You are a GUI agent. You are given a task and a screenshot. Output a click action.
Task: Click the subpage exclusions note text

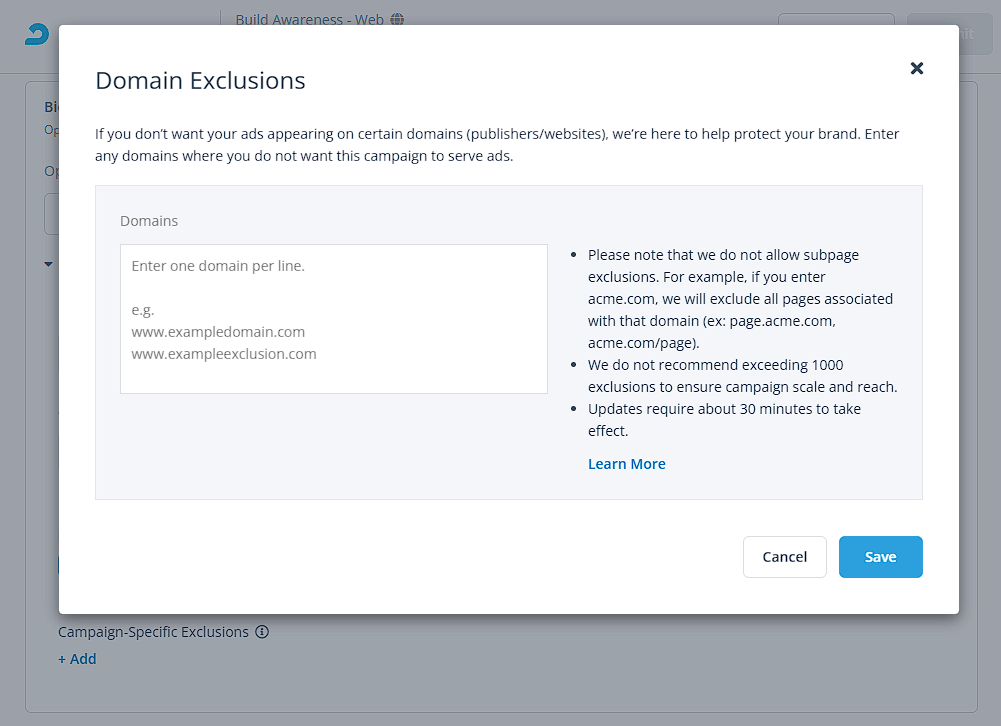(741, 299)
